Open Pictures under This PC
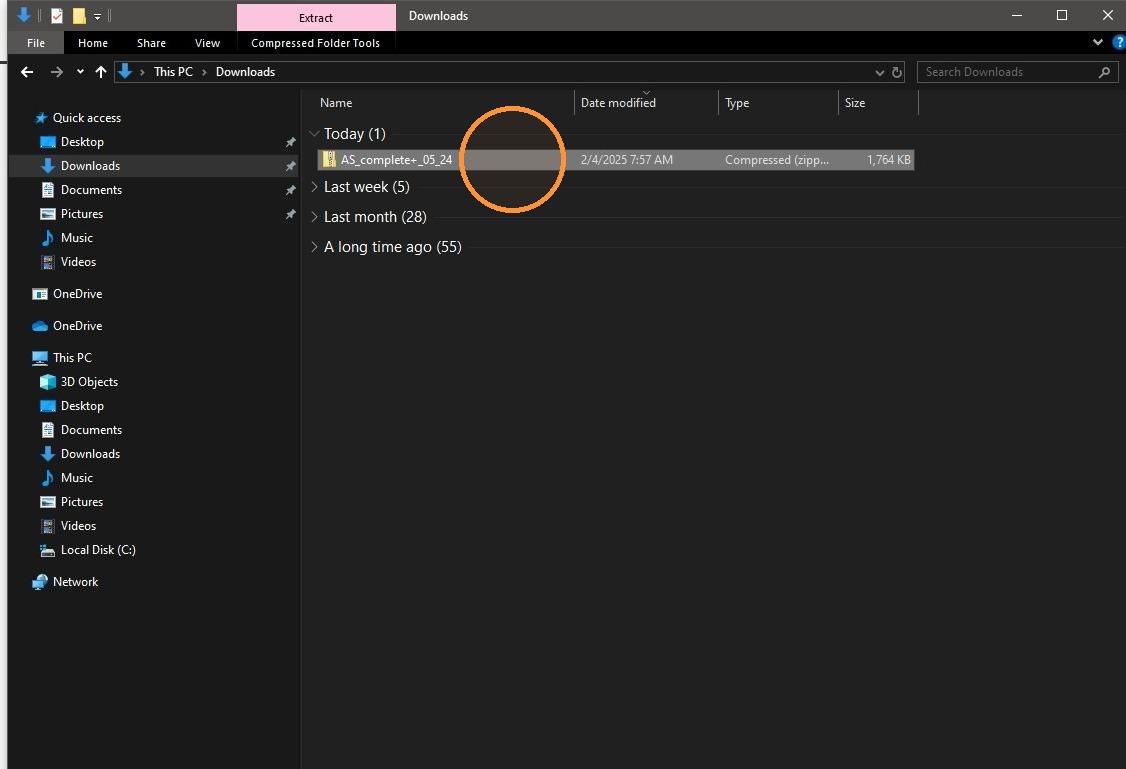This screenshot has width=1126, height=769. coord(82,502)
